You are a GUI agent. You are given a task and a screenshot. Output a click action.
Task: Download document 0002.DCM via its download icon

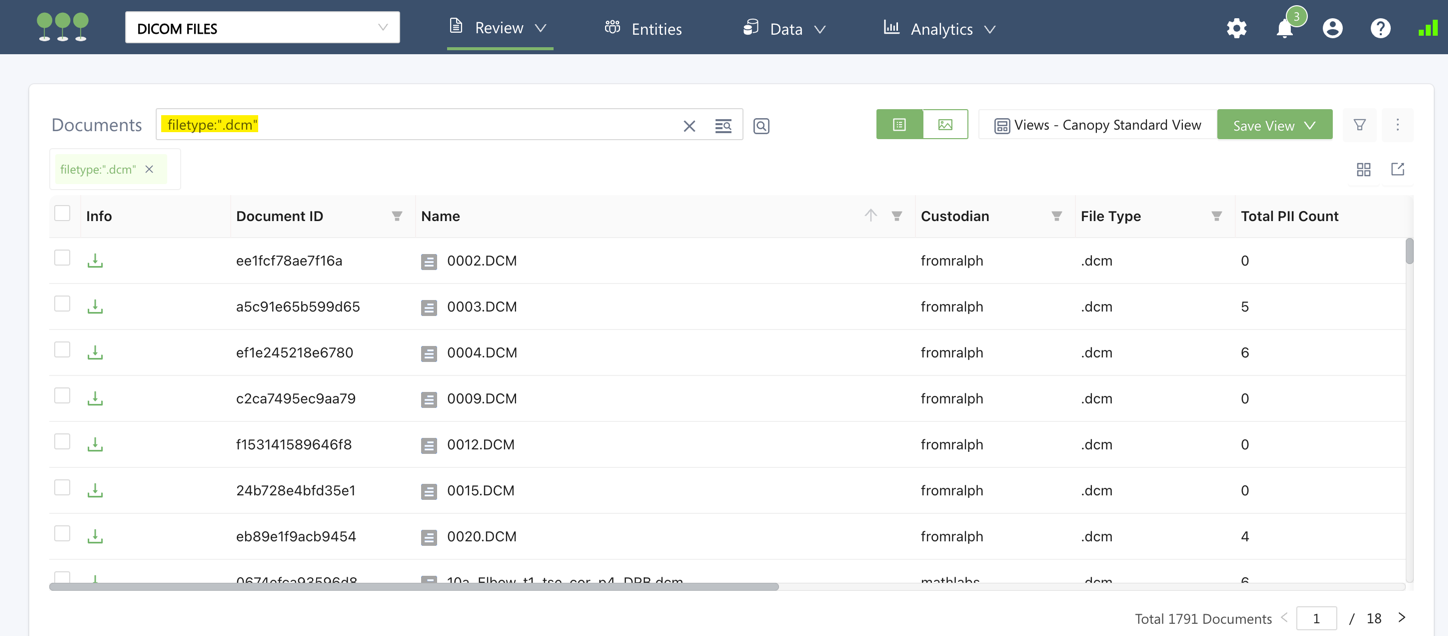click(x=95, y=261)
